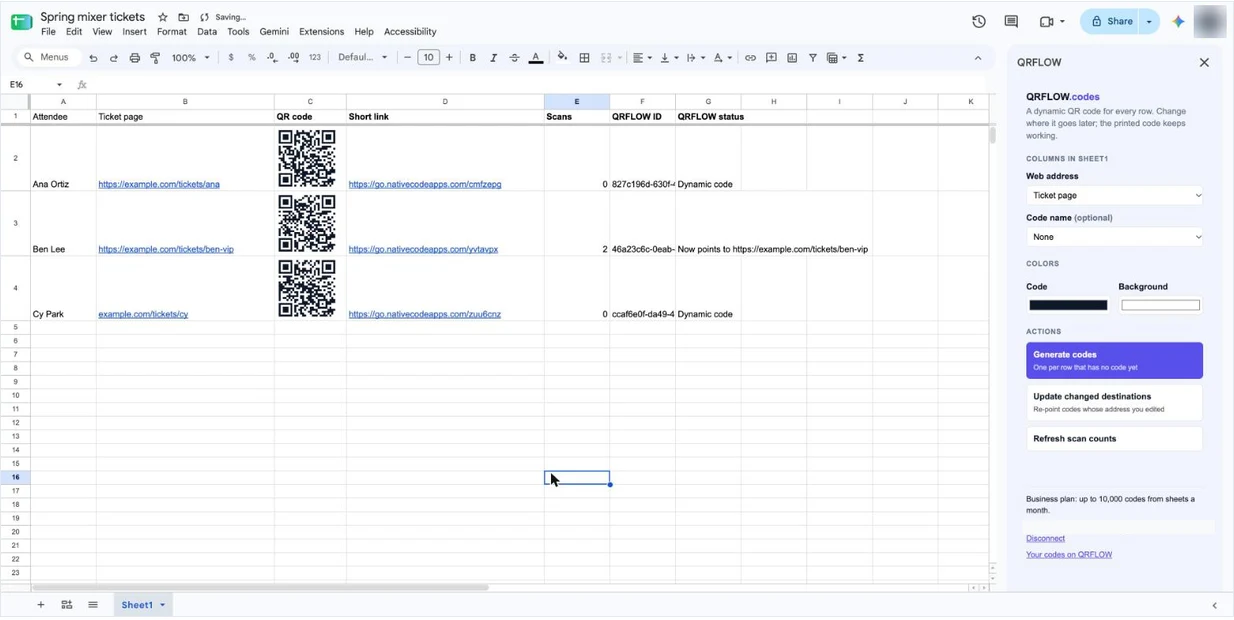The height and width of the screenshot is (620, 1234).
Task: Open zoom level dropdown
Action: (x=191, y=58)
